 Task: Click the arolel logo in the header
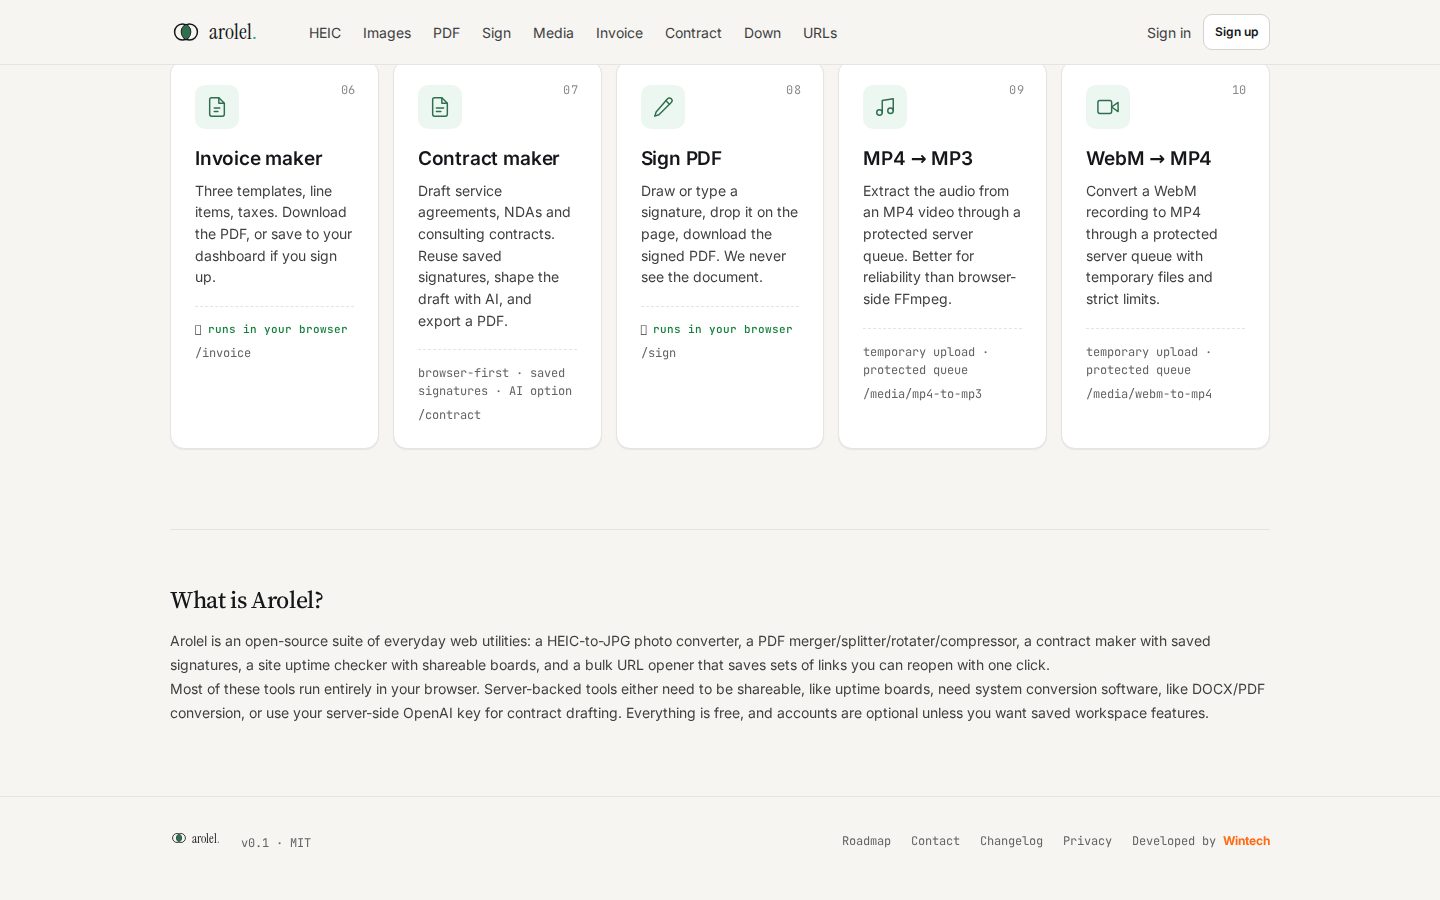point(215,32)
